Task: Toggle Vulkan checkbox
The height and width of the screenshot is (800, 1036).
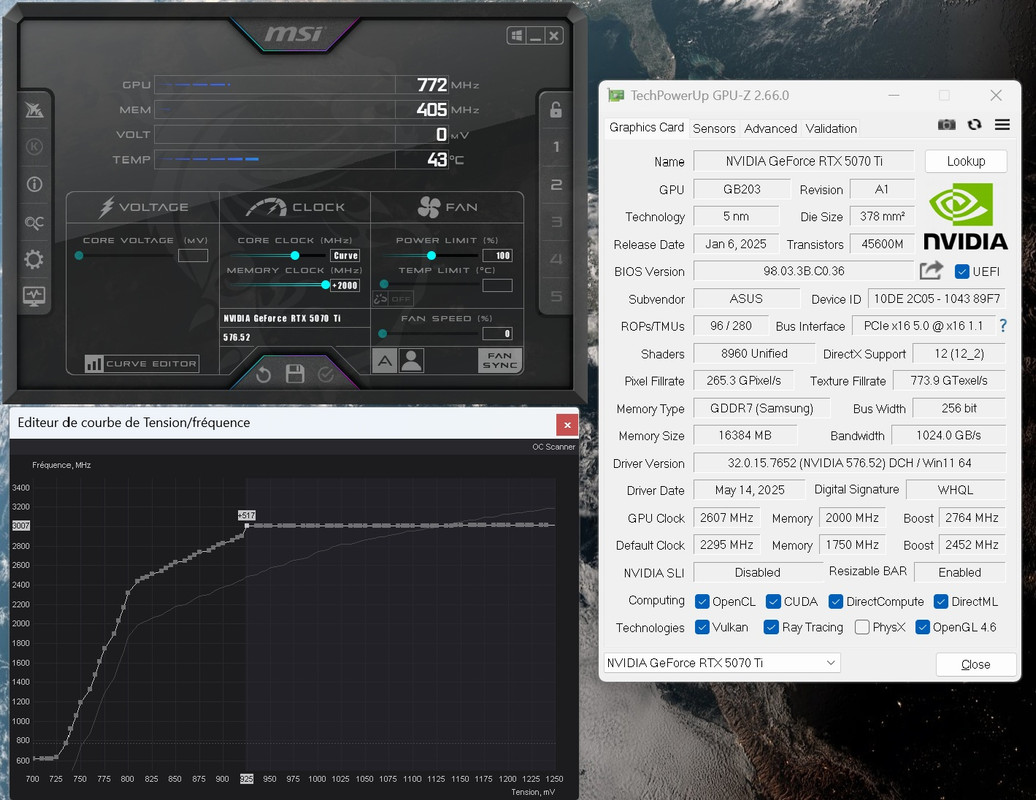Action: [x=702, y=628]
